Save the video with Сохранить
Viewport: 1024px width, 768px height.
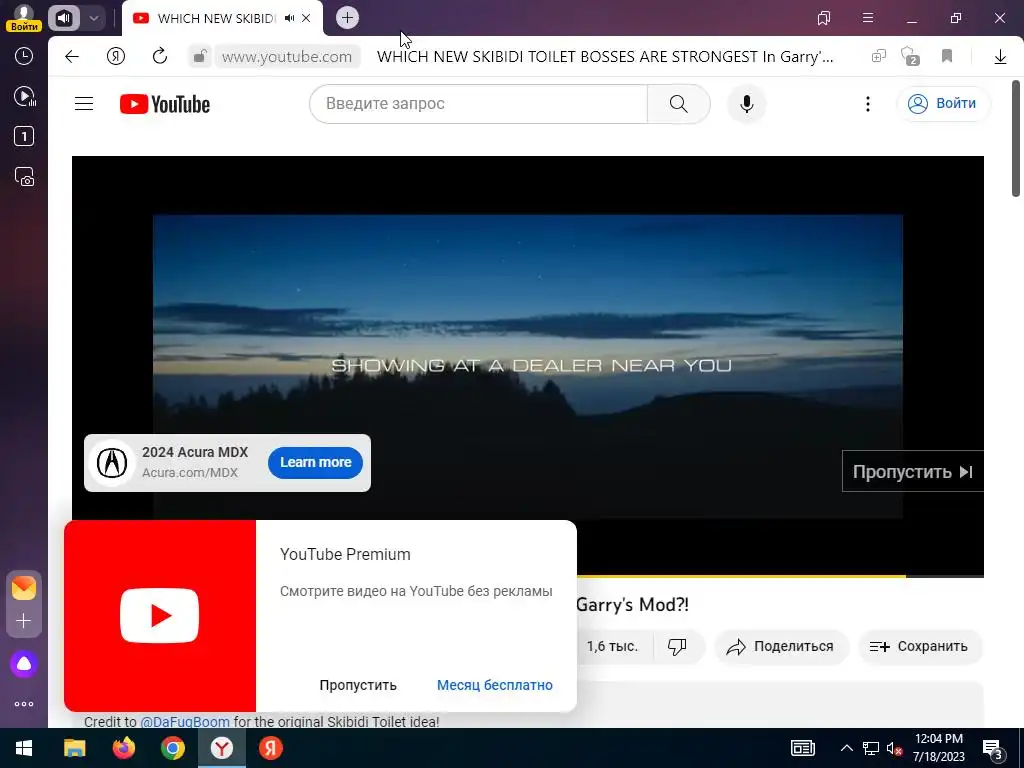pos(920,647)
